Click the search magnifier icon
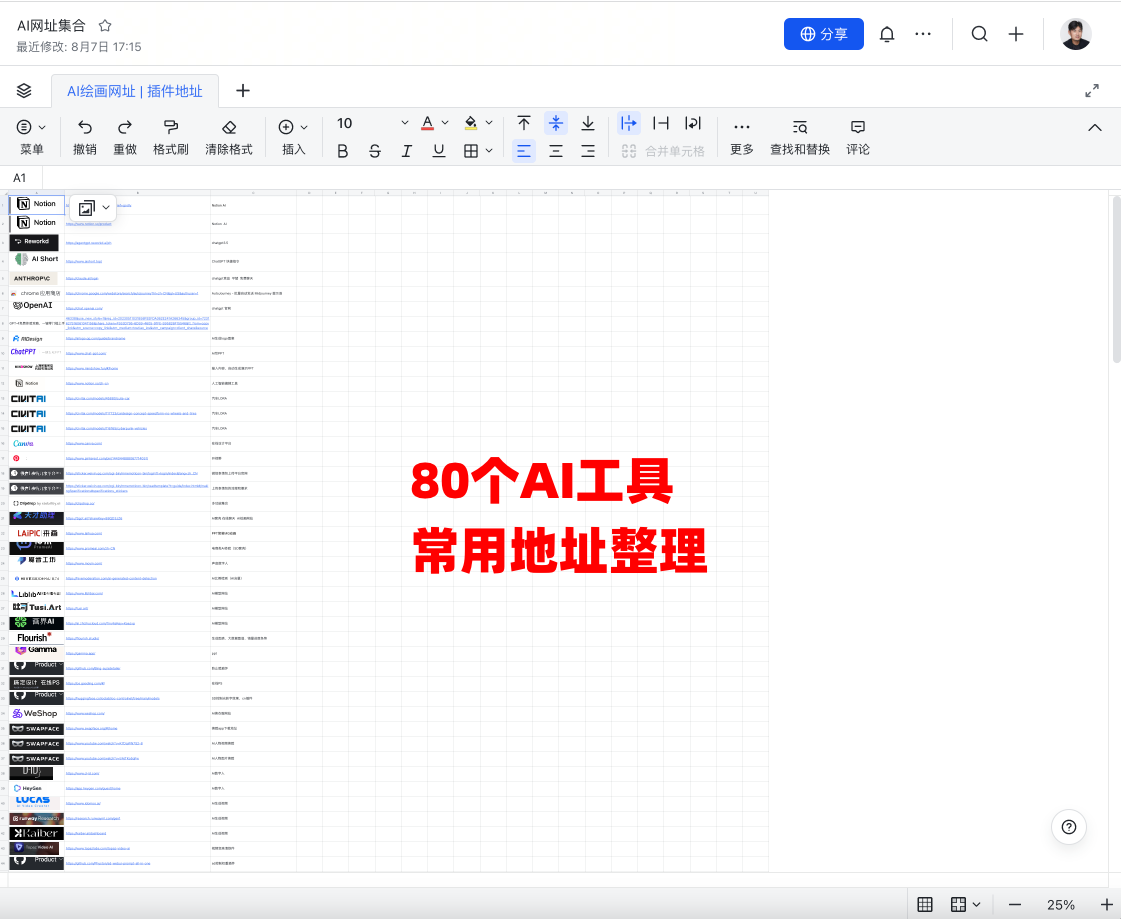Screen dimensions: 1121x919 click(x=979, y=34)
